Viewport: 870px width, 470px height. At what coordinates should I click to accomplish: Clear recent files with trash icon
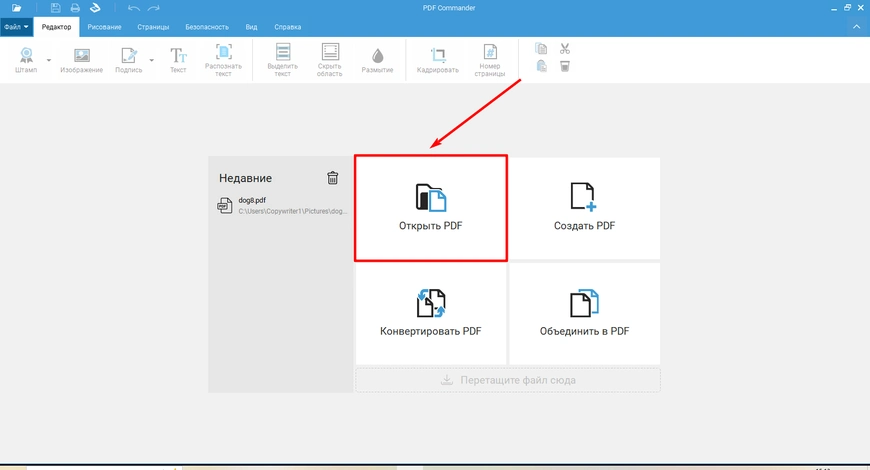pos(332,178)
